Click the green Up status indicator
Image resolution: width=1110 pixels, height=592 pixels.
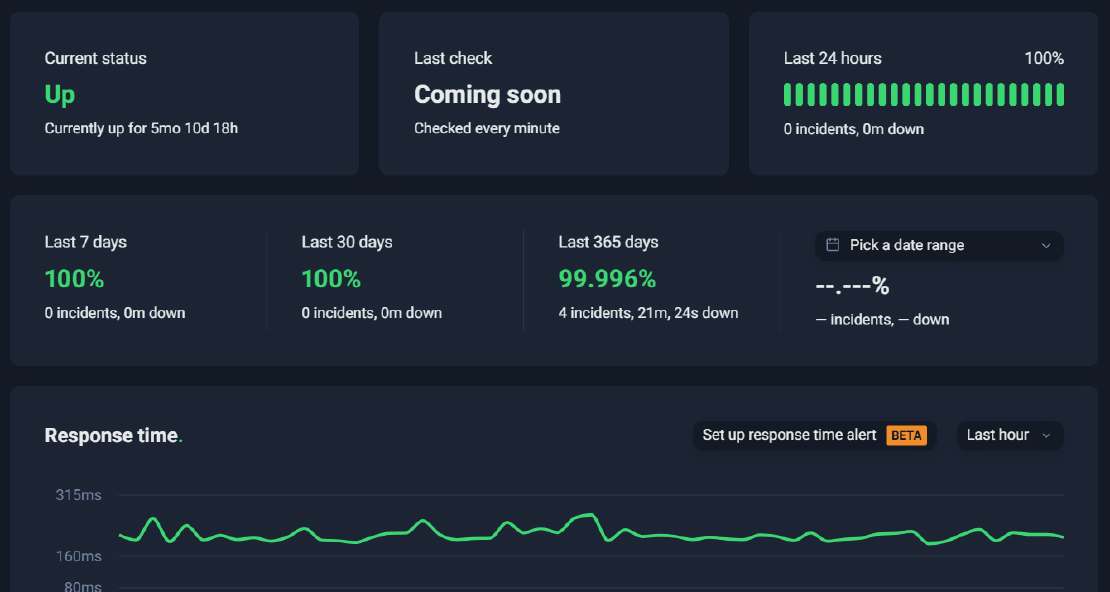pos(58,94)
